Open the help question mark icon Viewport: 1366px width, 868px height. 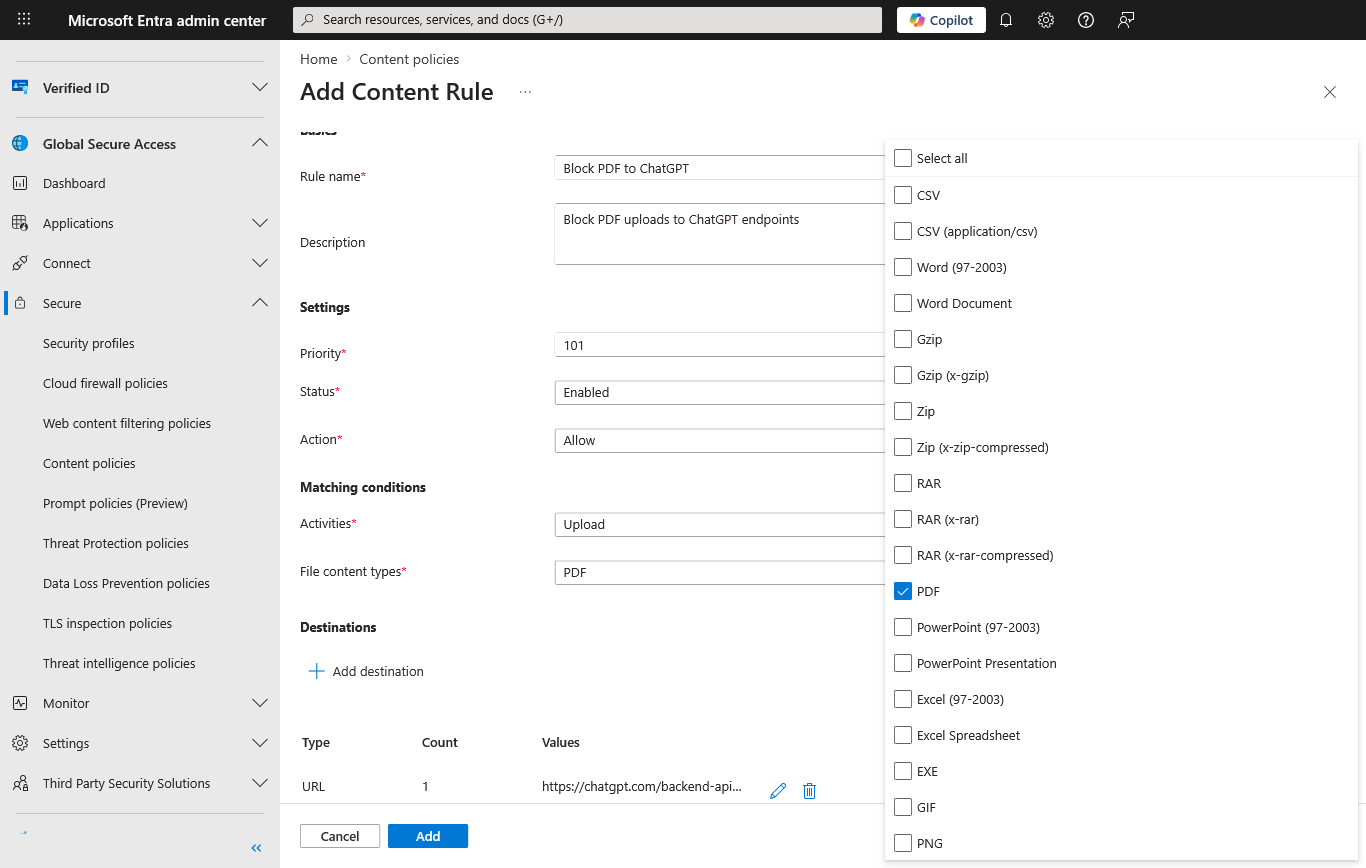click(x=1085, y=20)
